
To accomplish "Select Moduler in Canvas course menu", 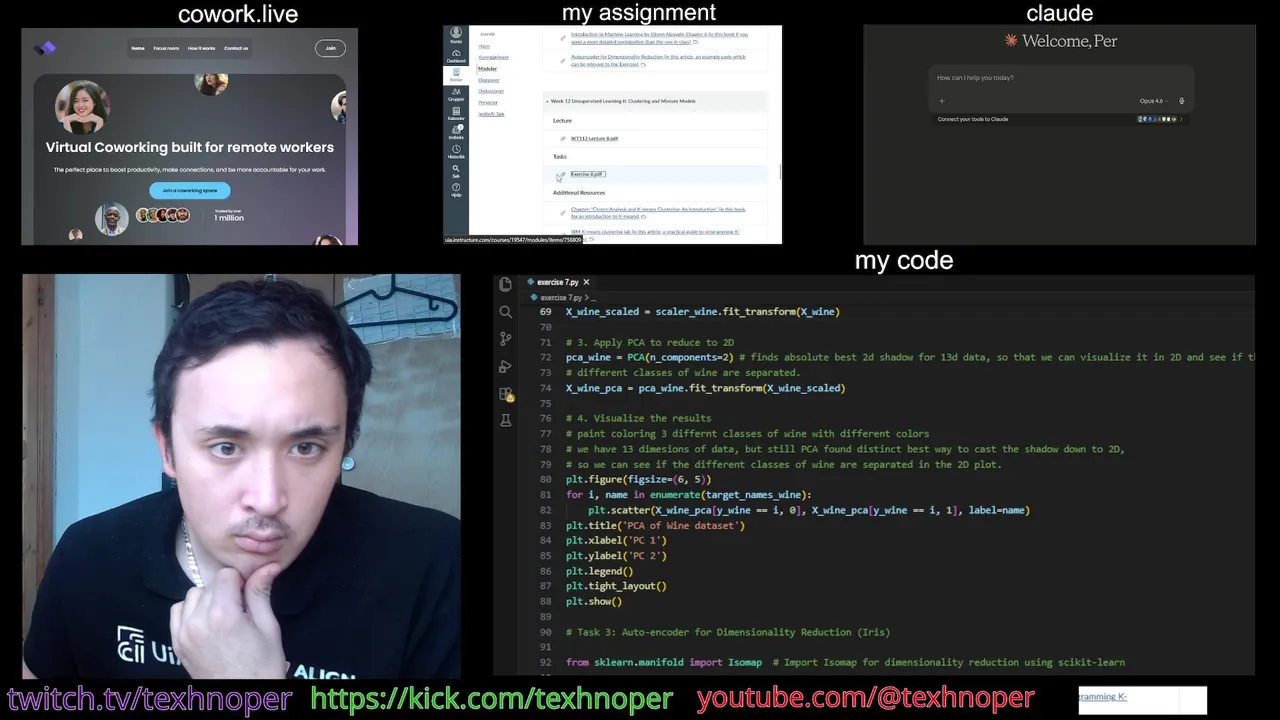I will 487,69.
